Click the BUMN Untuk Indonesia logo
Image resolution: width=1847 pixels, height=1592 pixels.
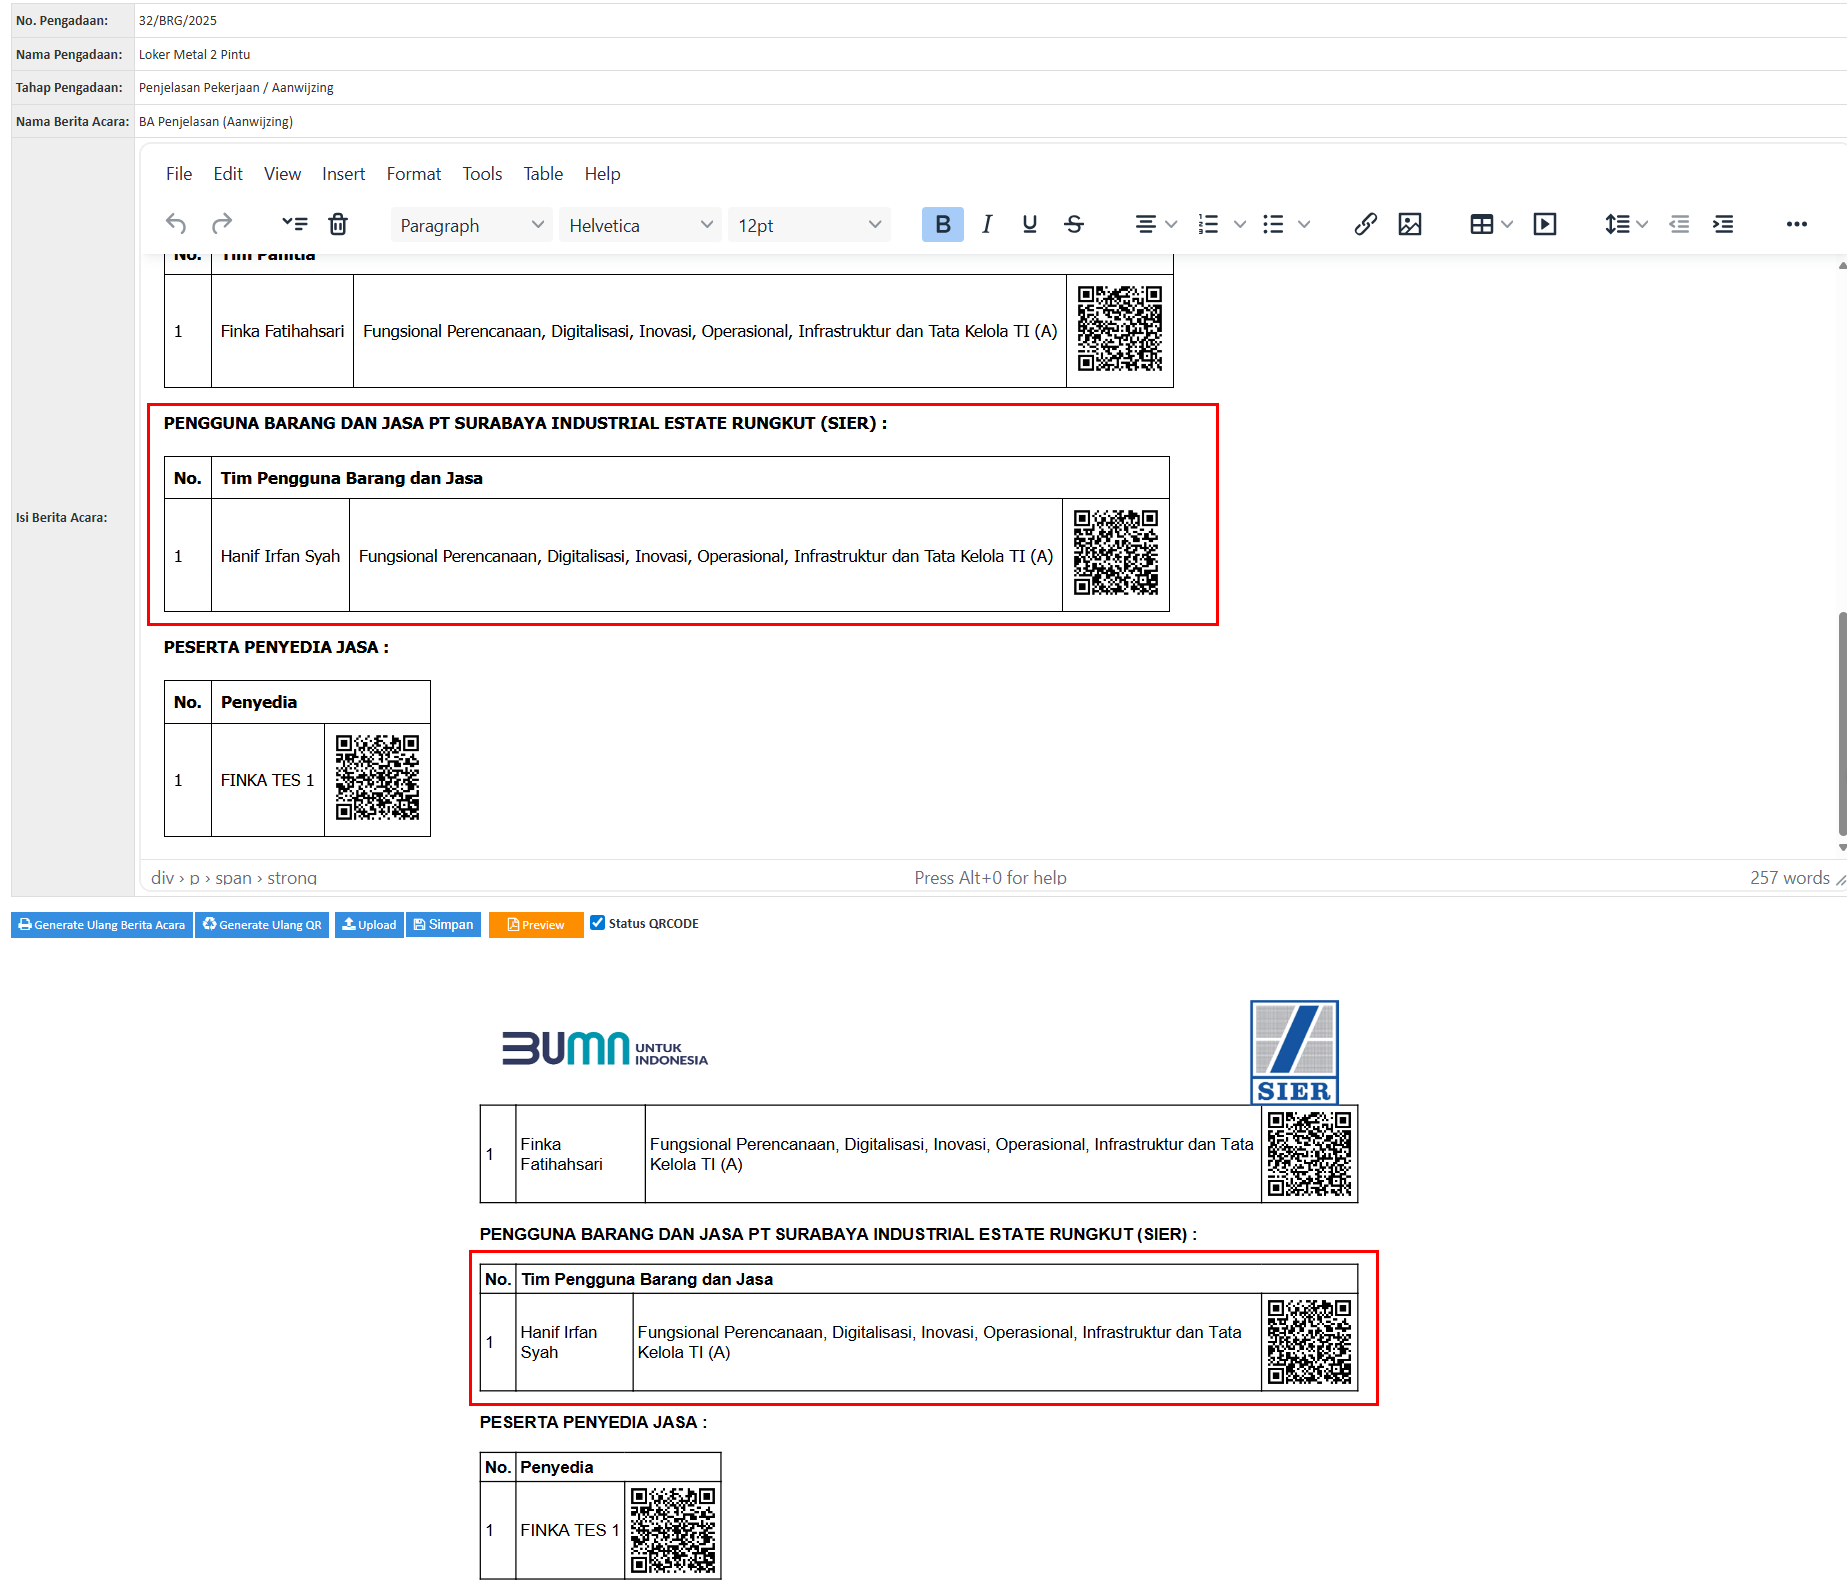click(x=605, y=1048)
